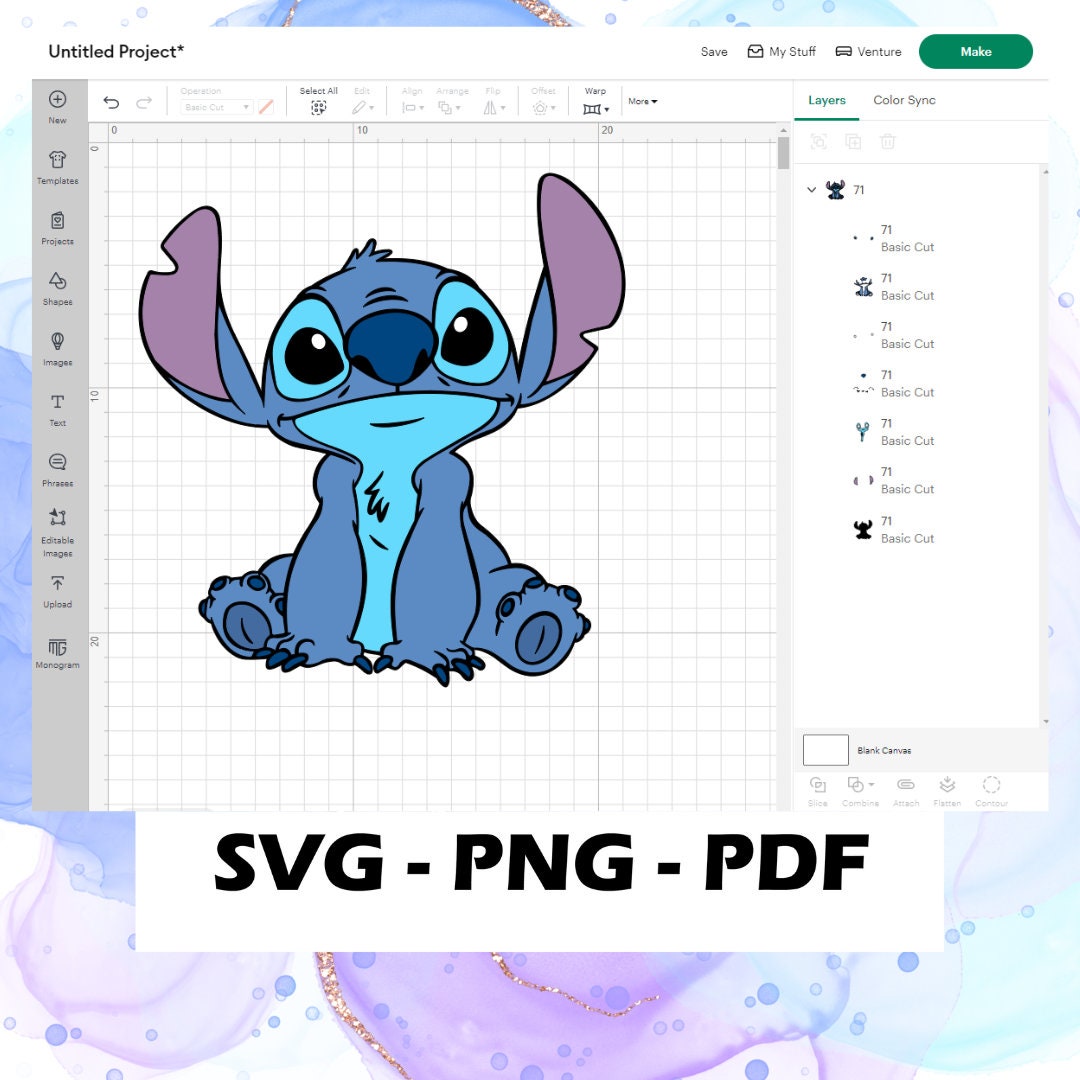The image size is (1080, 1080).
Task: Collapse the 71 layer group
Action: coord(812,190)
